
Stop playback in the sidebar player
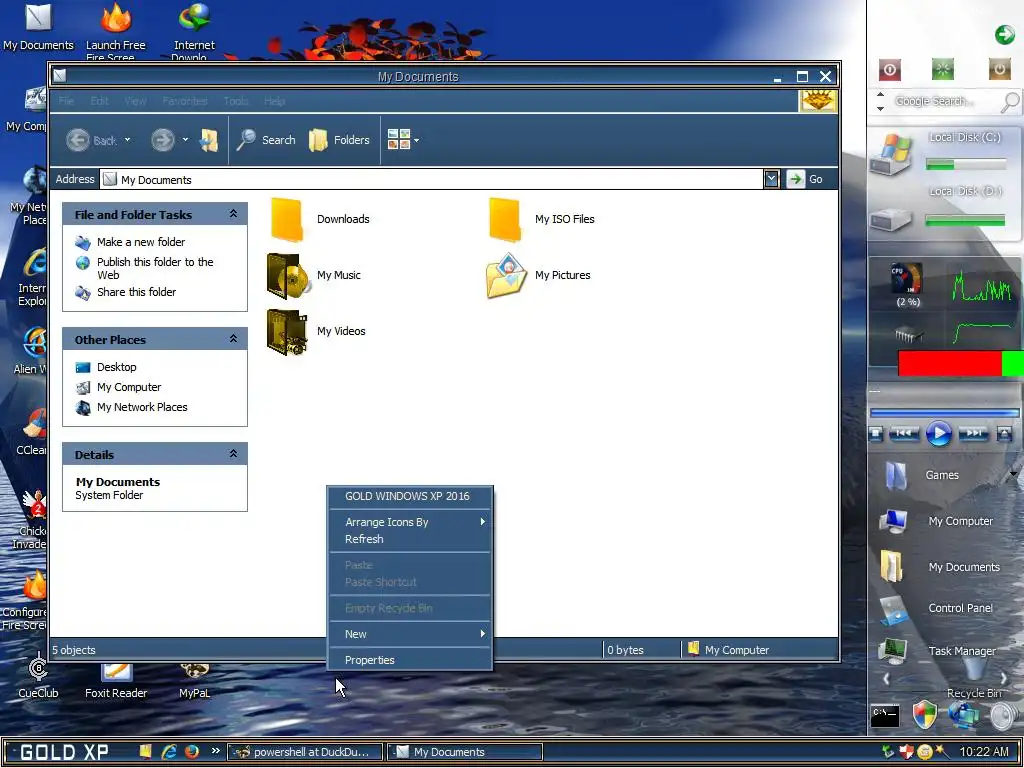876,434
